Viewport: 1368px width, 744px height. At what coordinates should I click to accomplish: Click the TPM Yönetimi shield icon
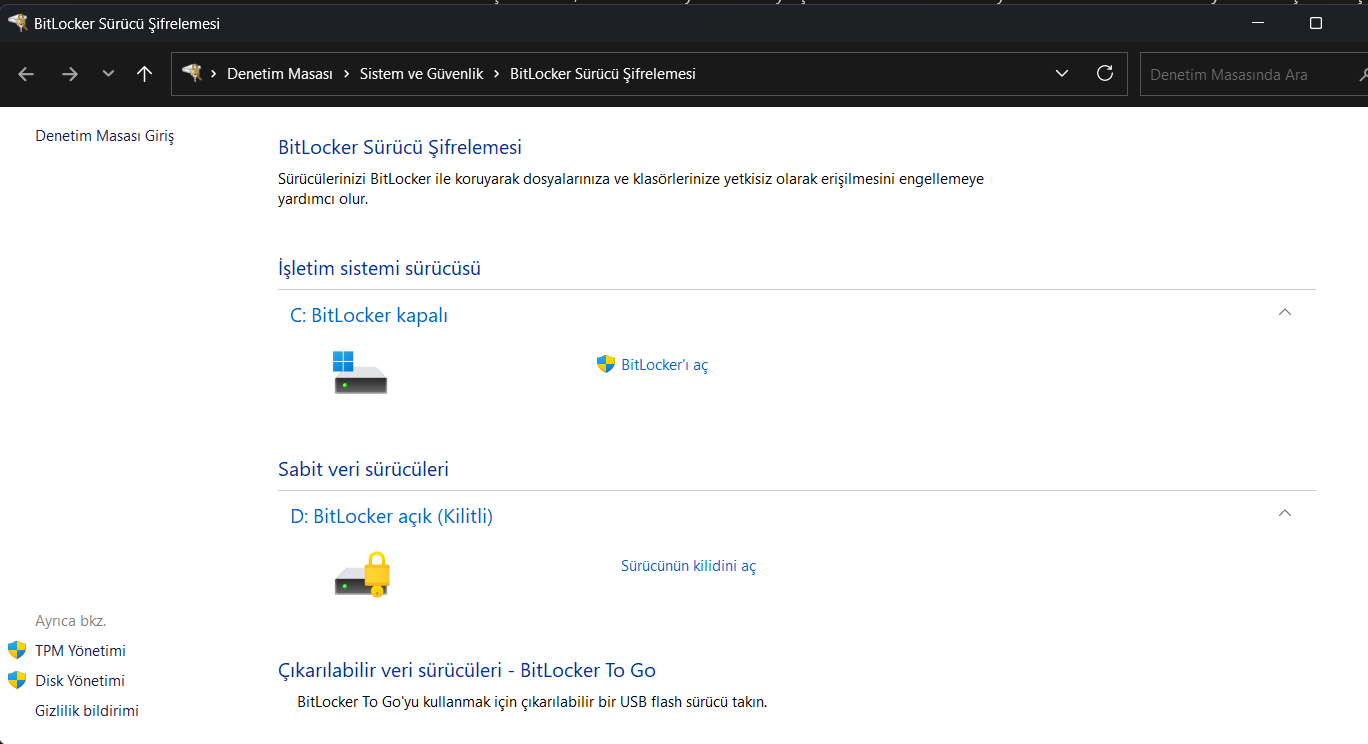pyautogui.click(x=17, y=650)
